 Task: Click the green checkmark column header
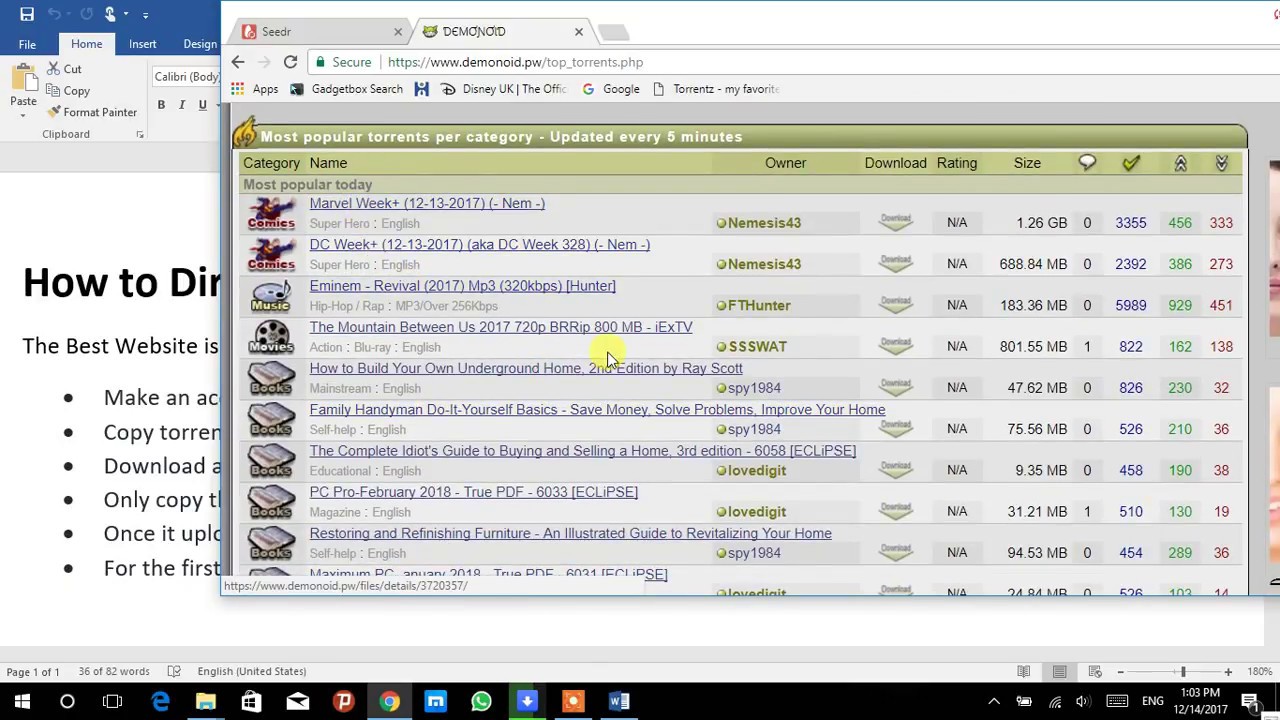[1131, 163]
